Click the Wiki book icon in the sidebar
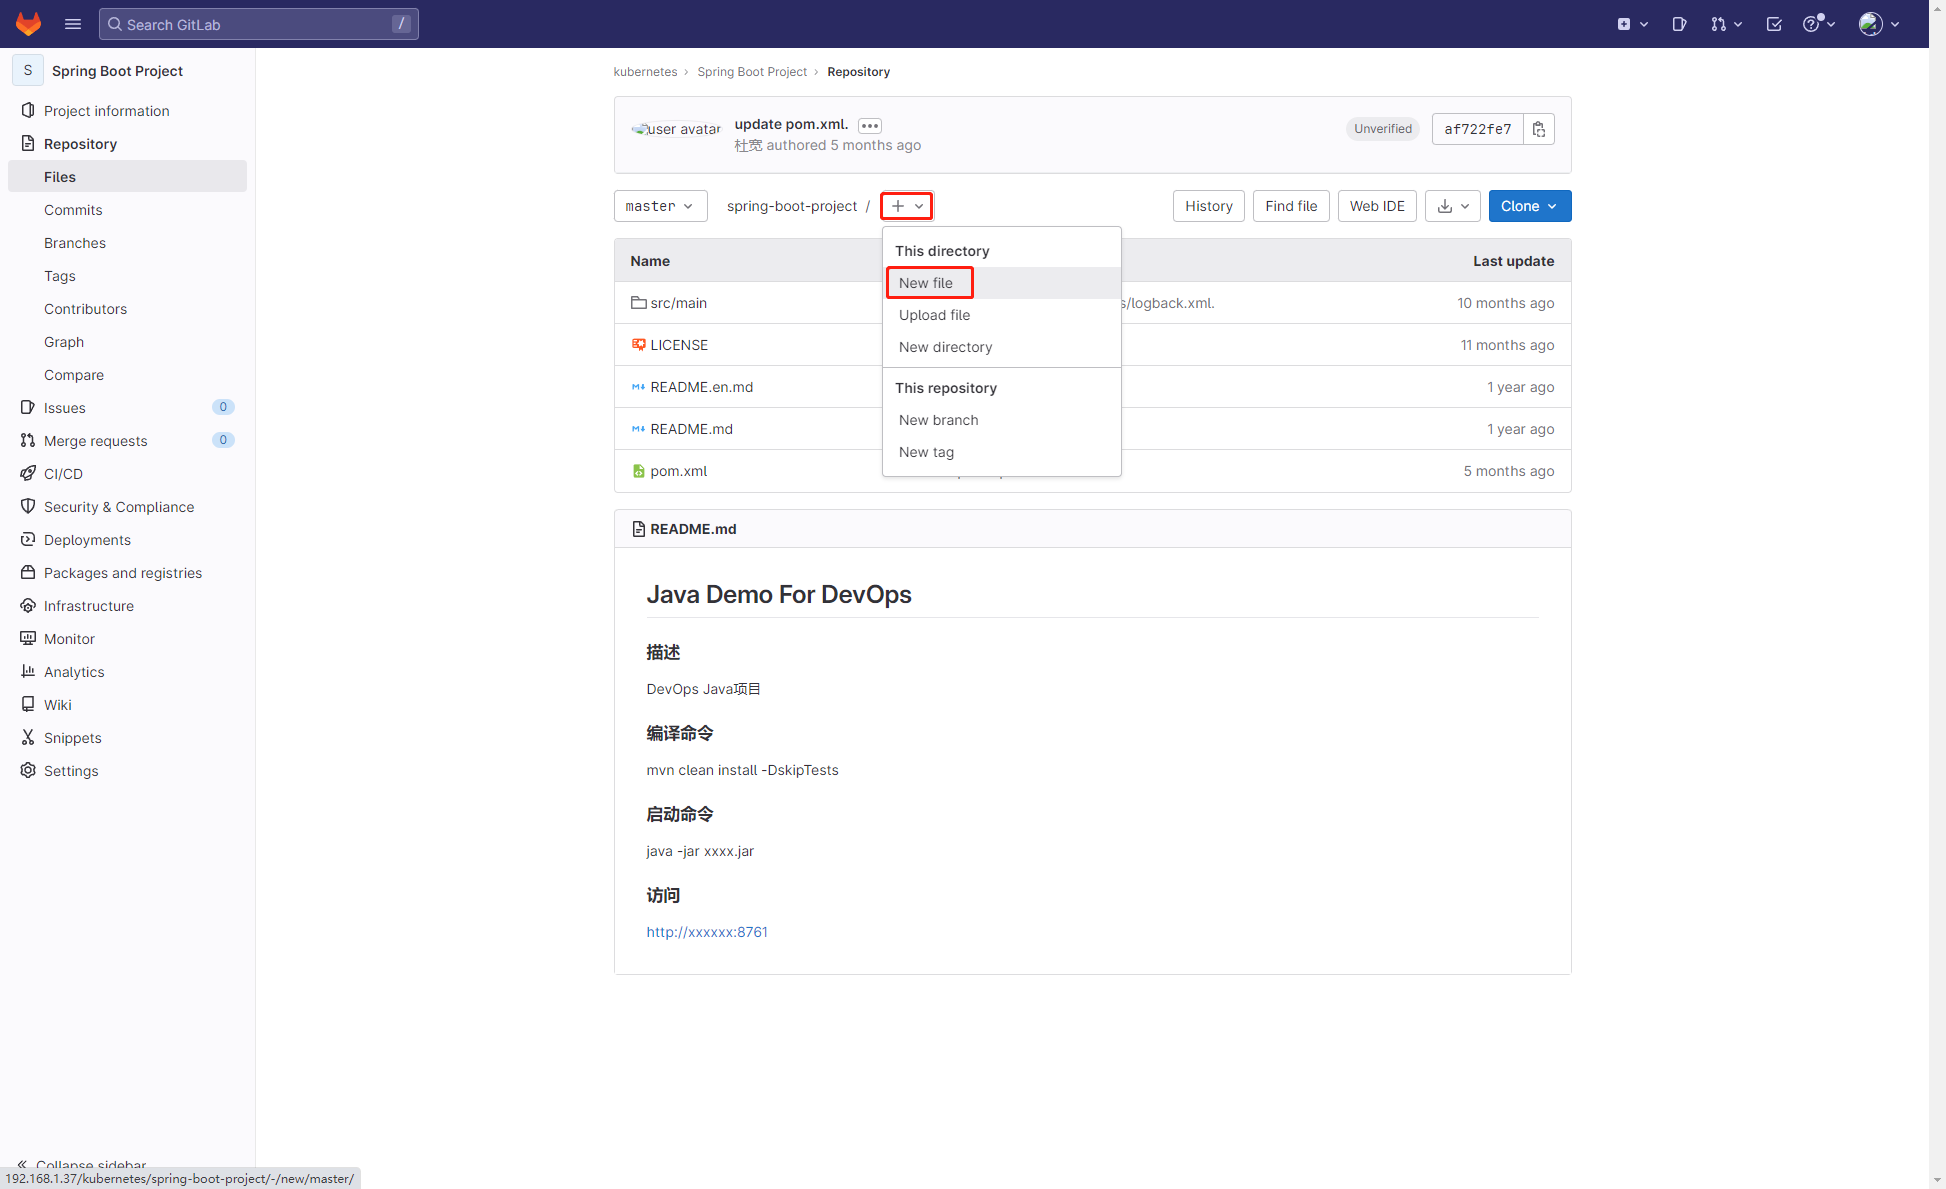 pos(28,704)
